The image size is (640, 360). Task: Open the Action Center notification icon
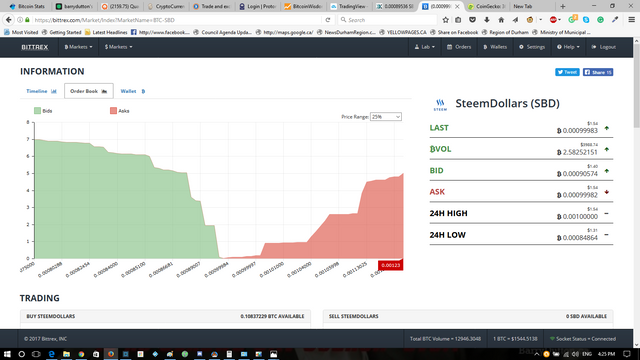(627, 354)
